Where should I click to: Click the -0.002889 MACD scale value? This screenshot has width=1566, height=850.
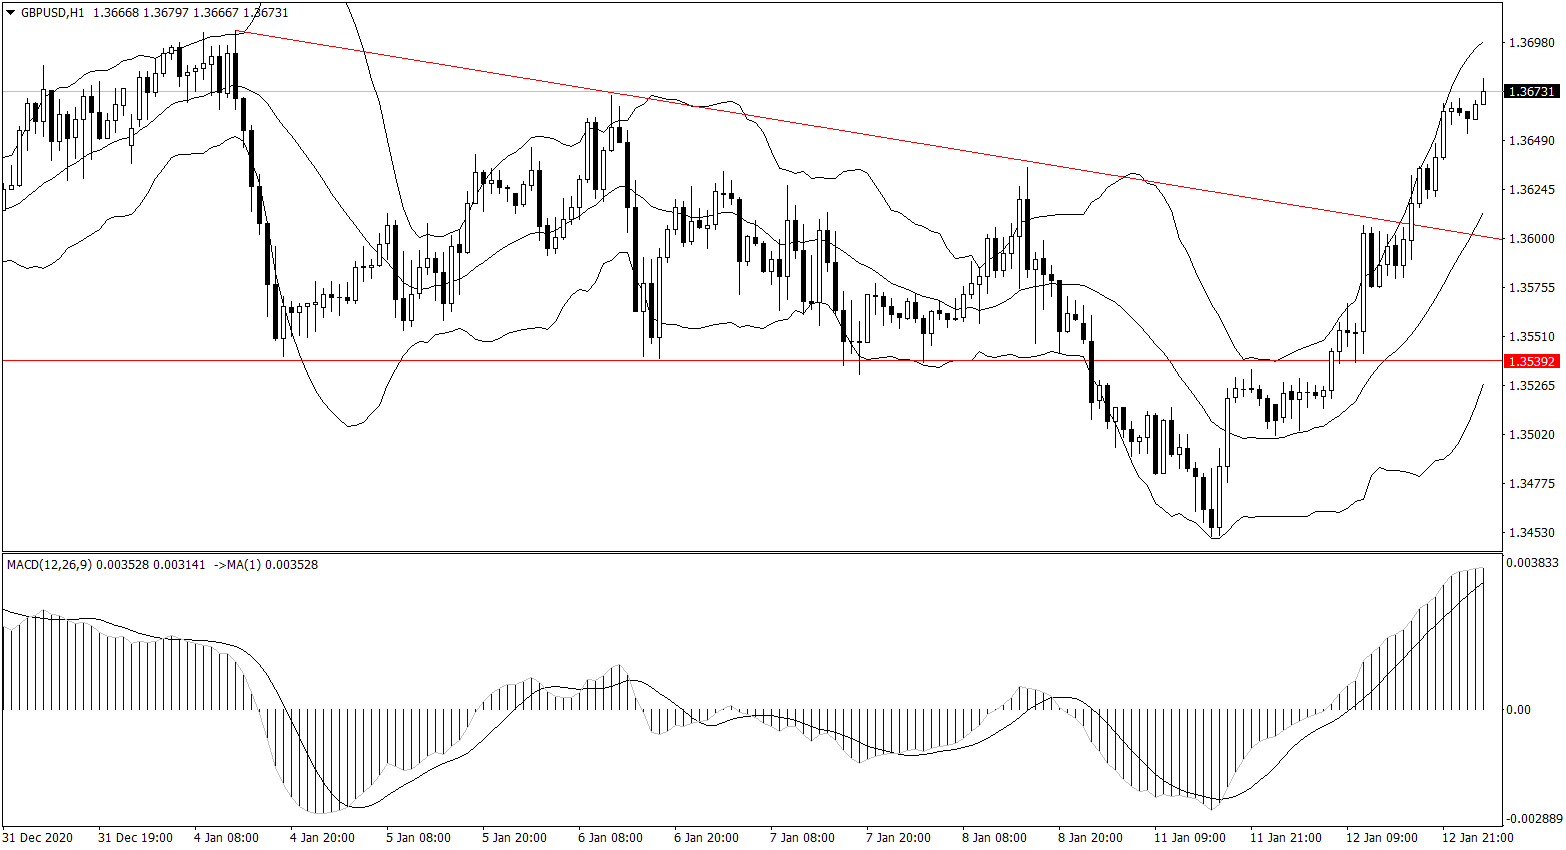[1531, 818]
